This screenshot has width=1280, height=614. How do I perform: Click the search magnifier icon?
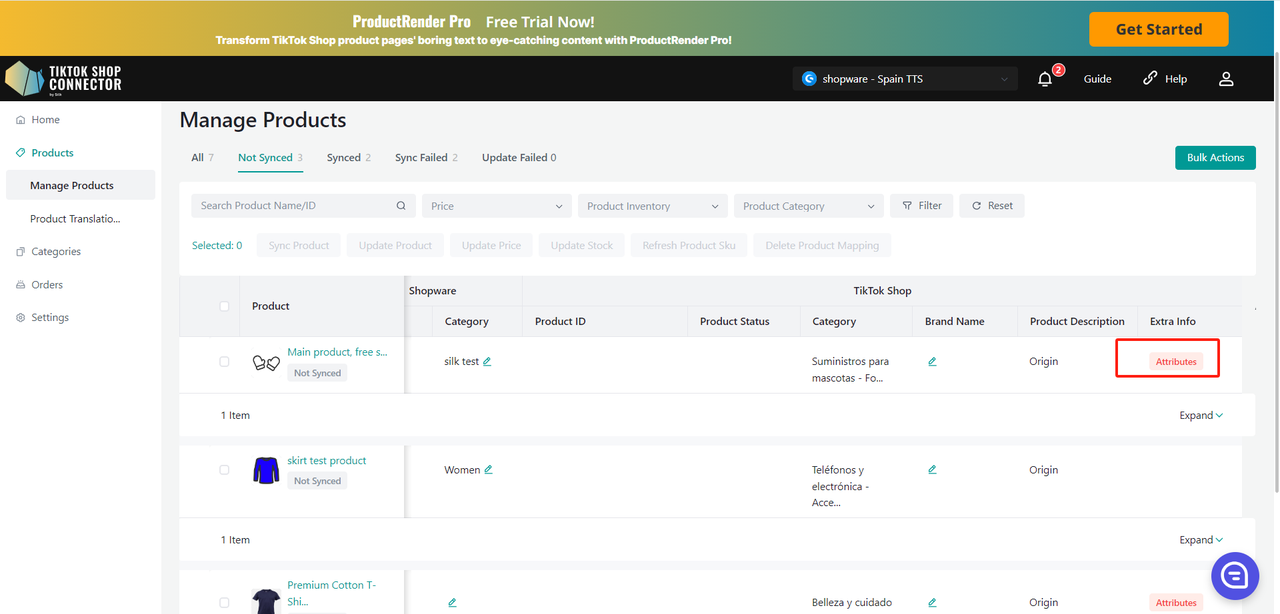401,206
